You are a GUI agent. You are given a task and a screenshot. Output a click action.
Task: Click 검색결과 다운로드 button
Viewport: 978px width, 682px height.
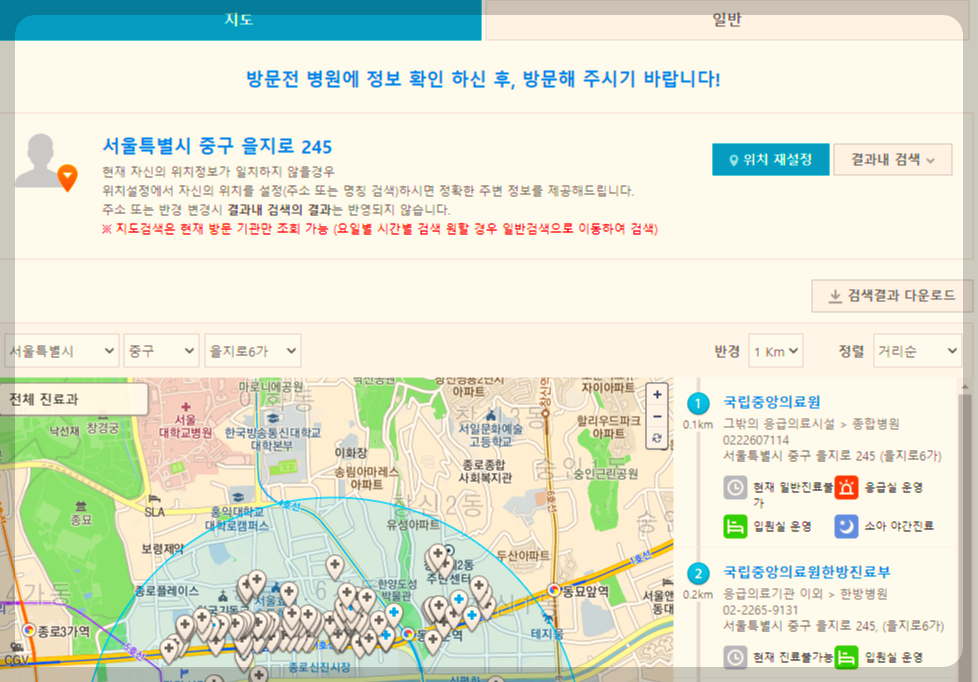(x=892, y=296)
